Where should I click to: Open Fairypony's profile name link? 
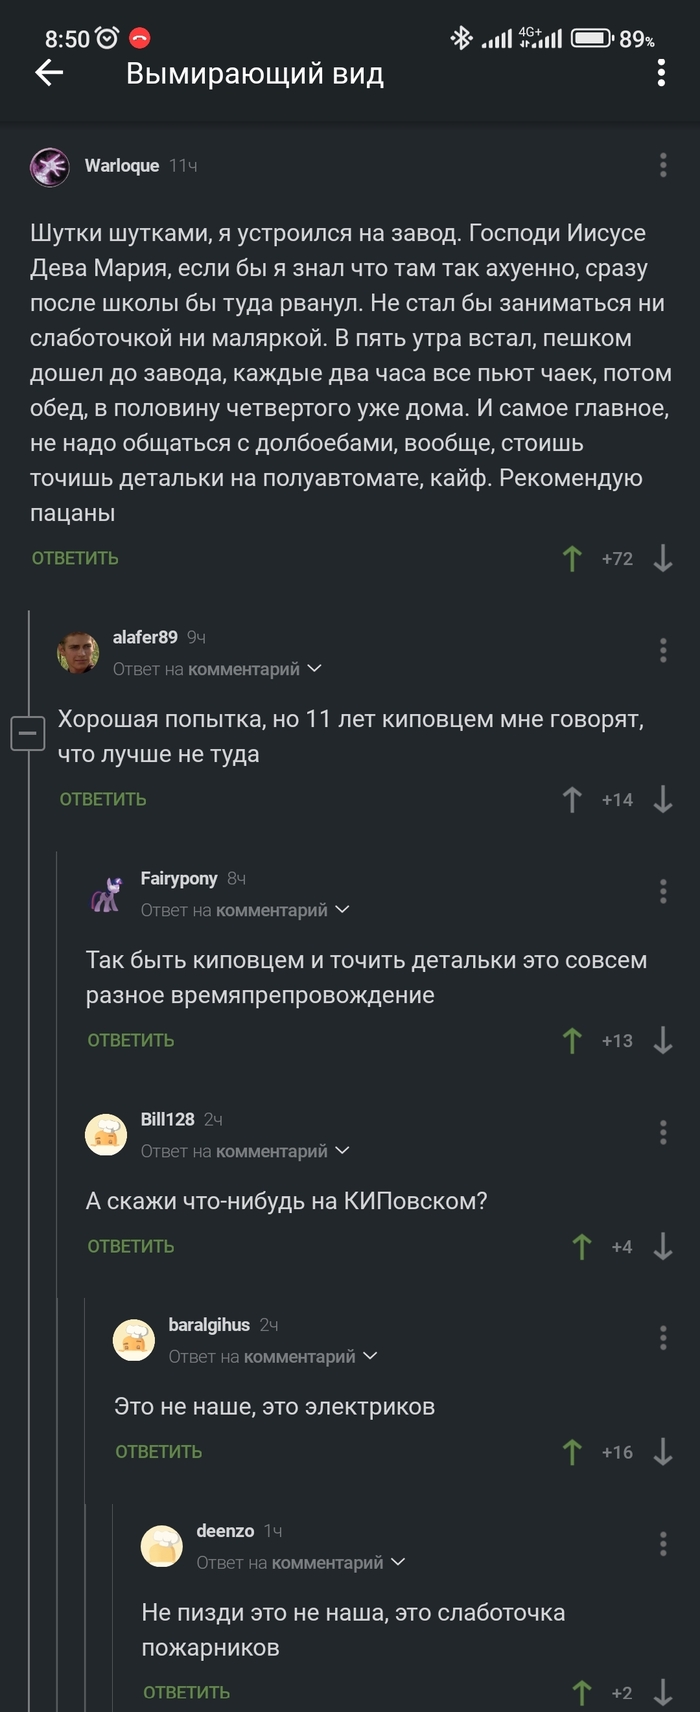point(179,878)
